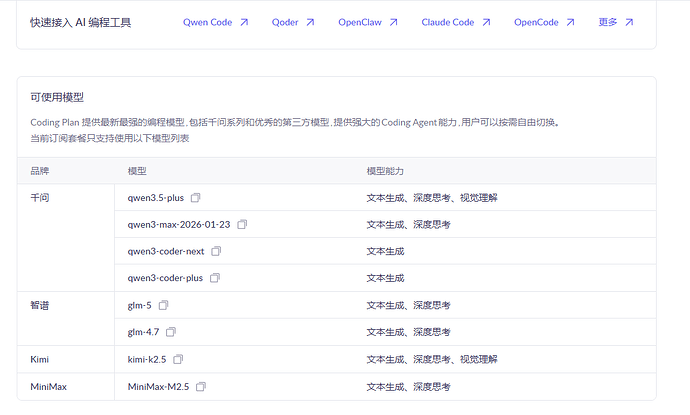
Task: Click the 模型能力 column header
Action: pos(385,171)
